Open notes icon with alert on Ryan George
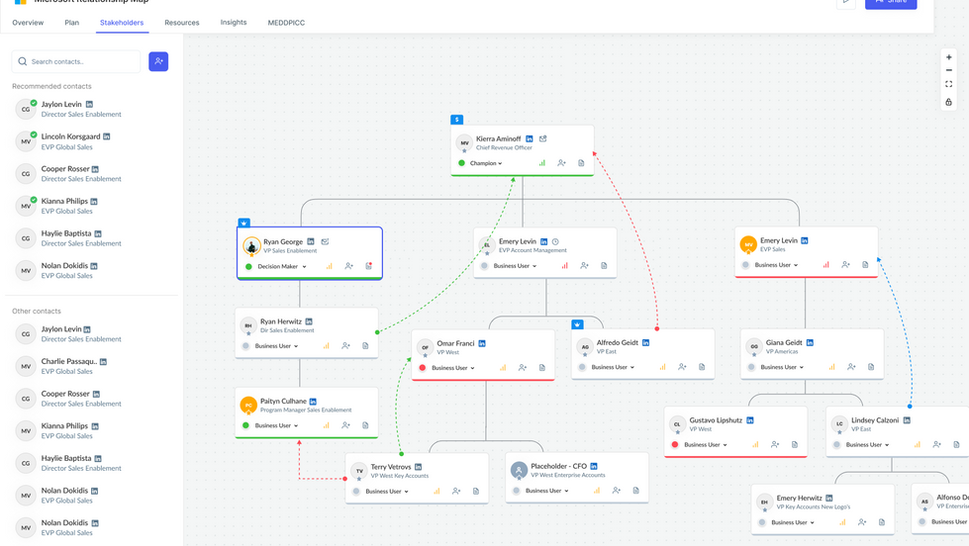Screen dimensions: 969x546 (x=368, y=266)
